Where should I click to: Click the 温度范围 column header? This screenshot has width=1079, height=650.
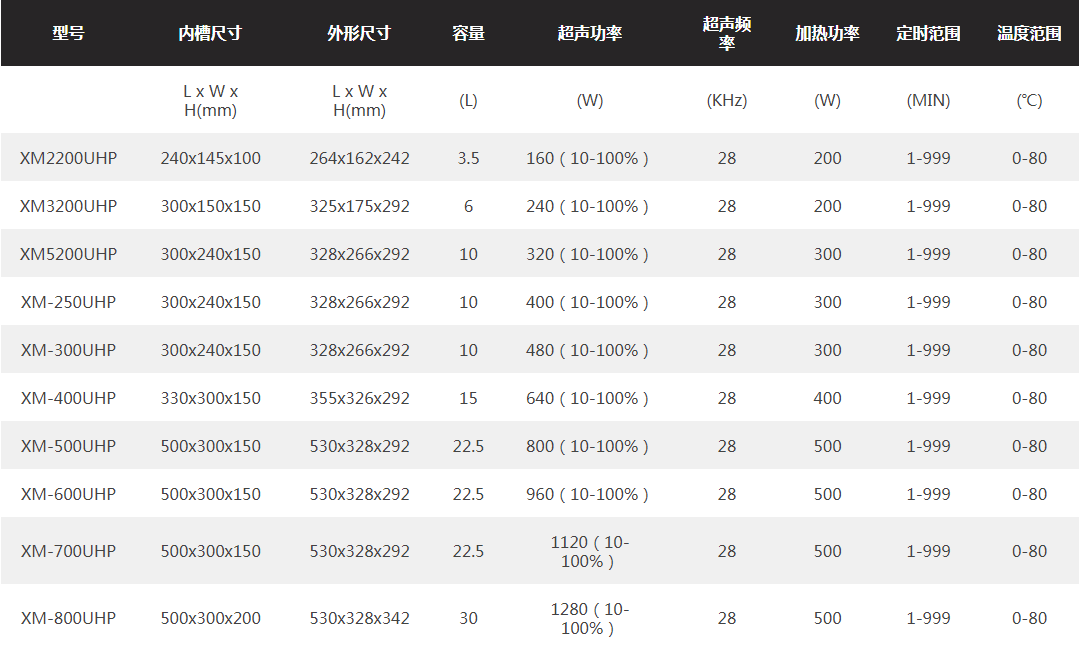pyautogui.click(x=1029, y=33)
